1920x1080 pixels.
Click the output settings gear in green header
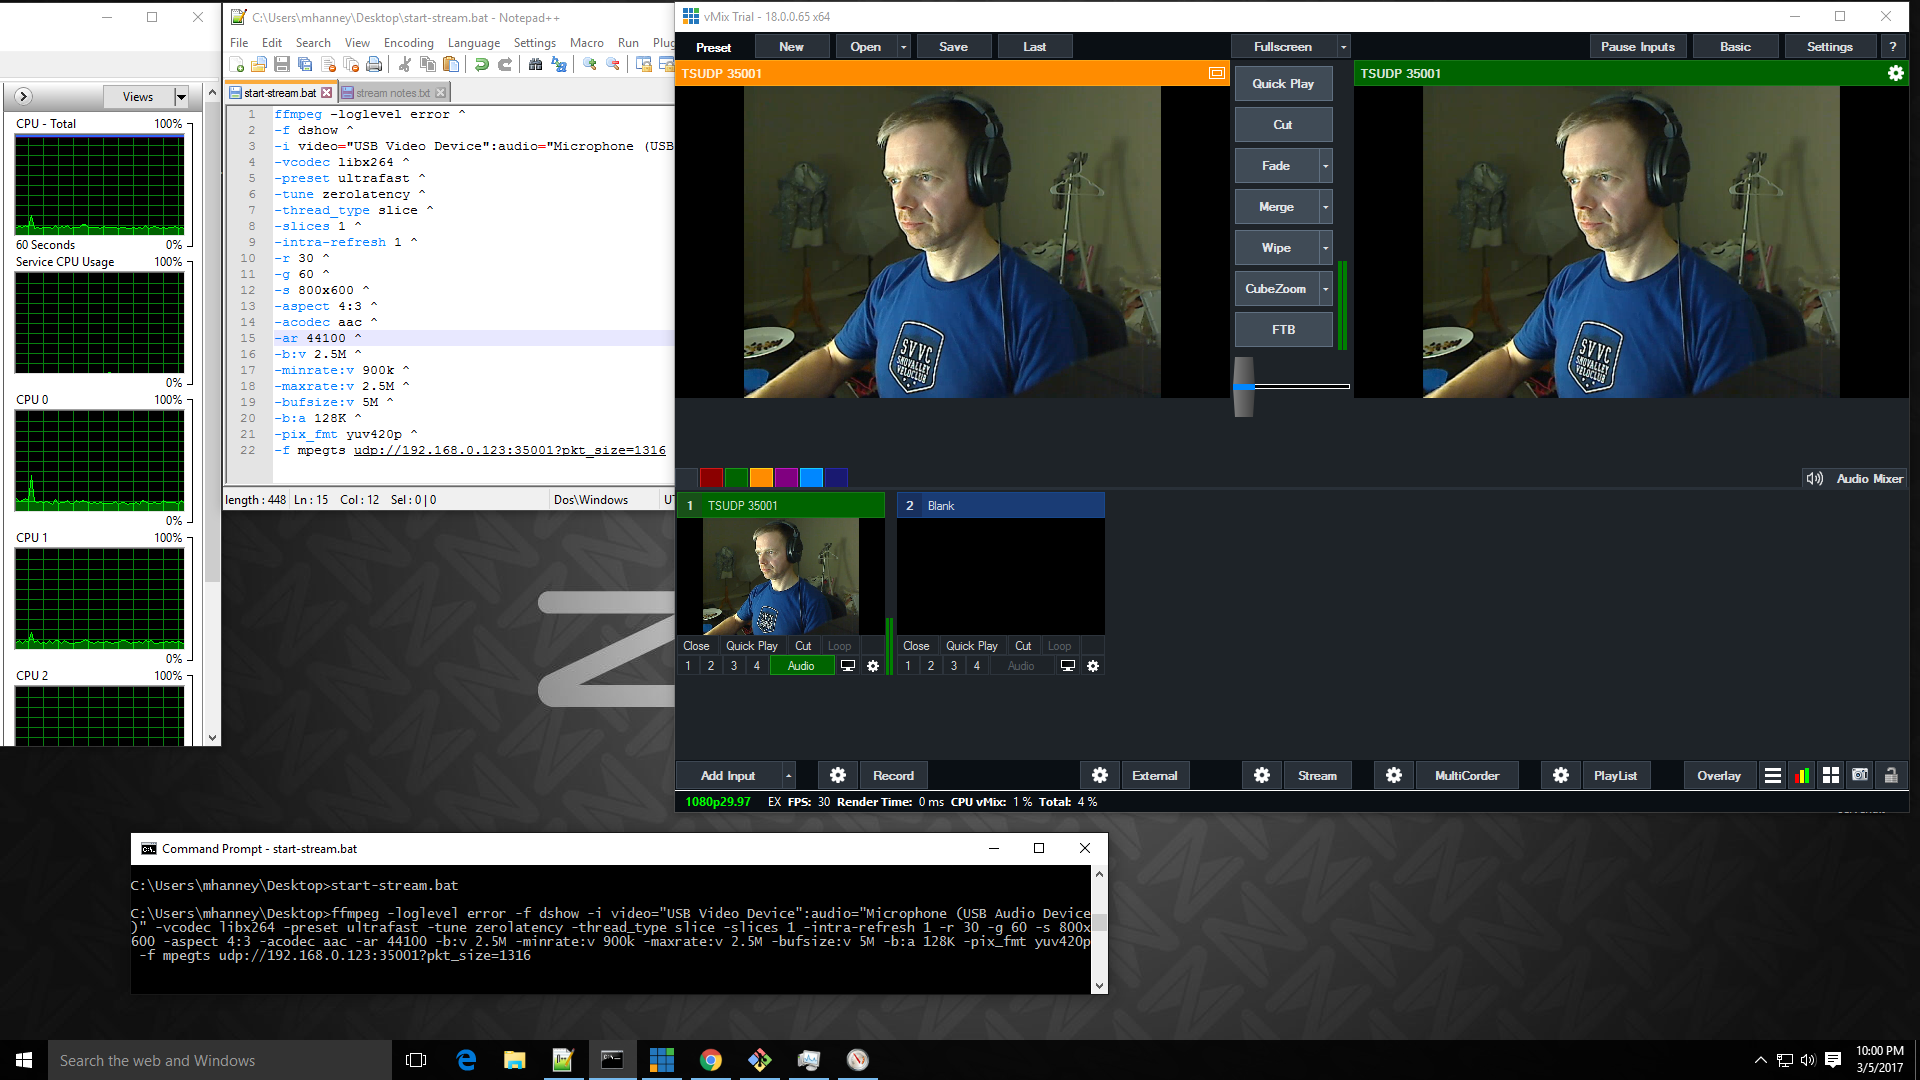(x=1895, y=73)
